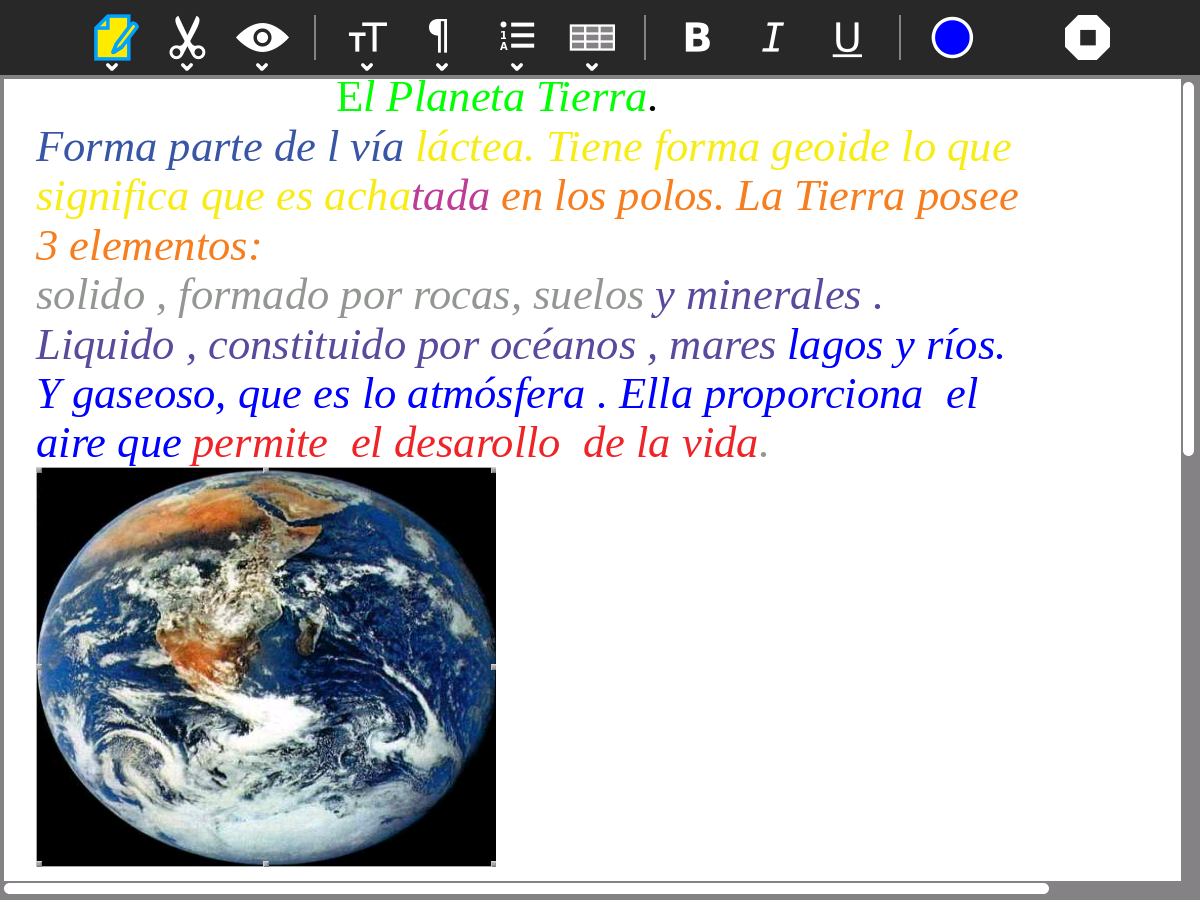Click the word "océanos"
Screen dimensions: 1200x900
(563, 345)
